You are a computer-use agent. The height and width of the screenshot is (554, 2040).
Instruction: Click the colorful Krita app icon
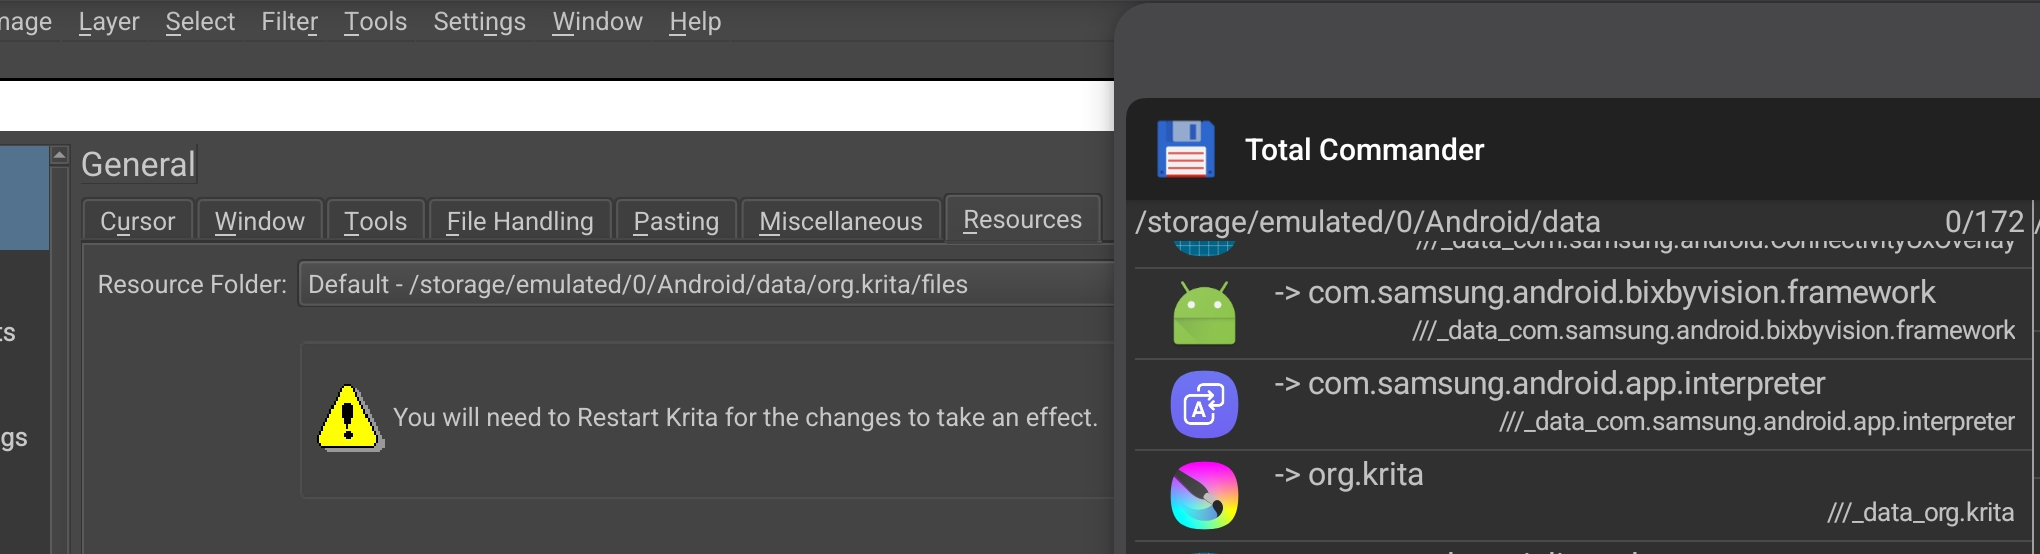1204,495
